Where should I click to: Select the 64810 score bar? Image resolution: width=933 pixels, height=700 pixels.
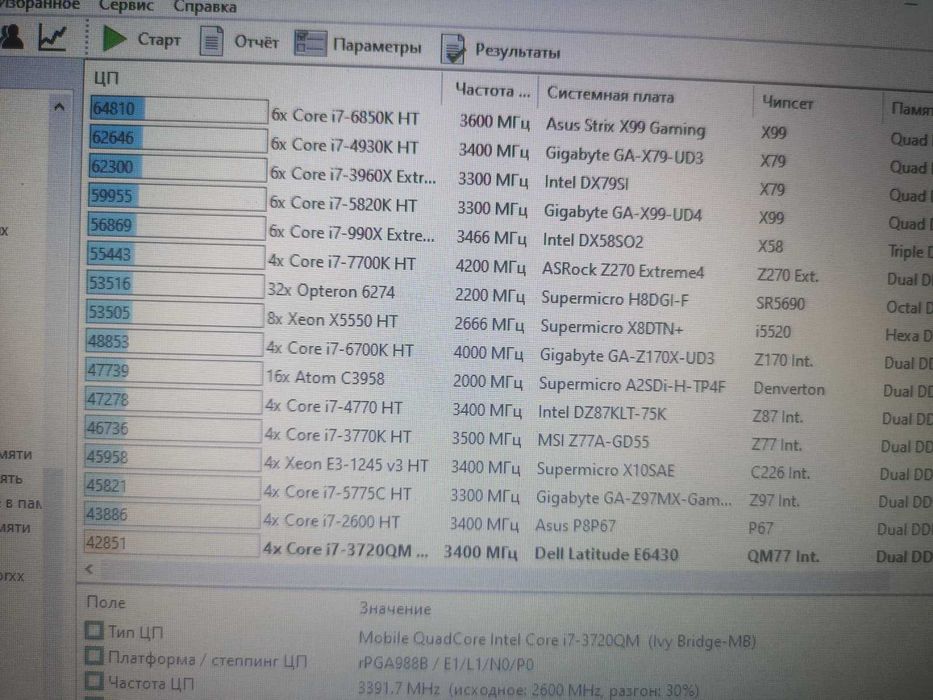(x=179, y=110)
